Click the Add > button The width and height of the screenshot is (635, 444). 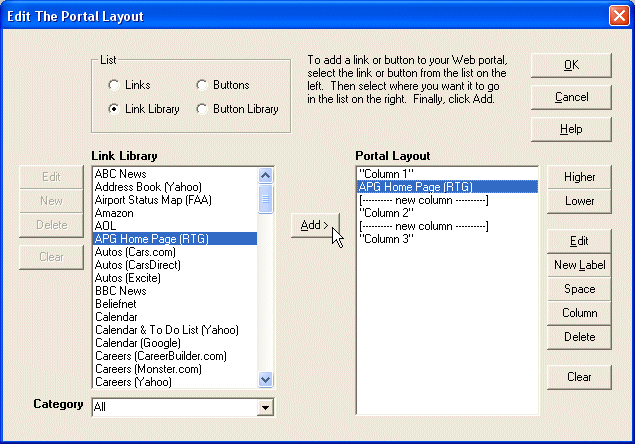point(314,225)
